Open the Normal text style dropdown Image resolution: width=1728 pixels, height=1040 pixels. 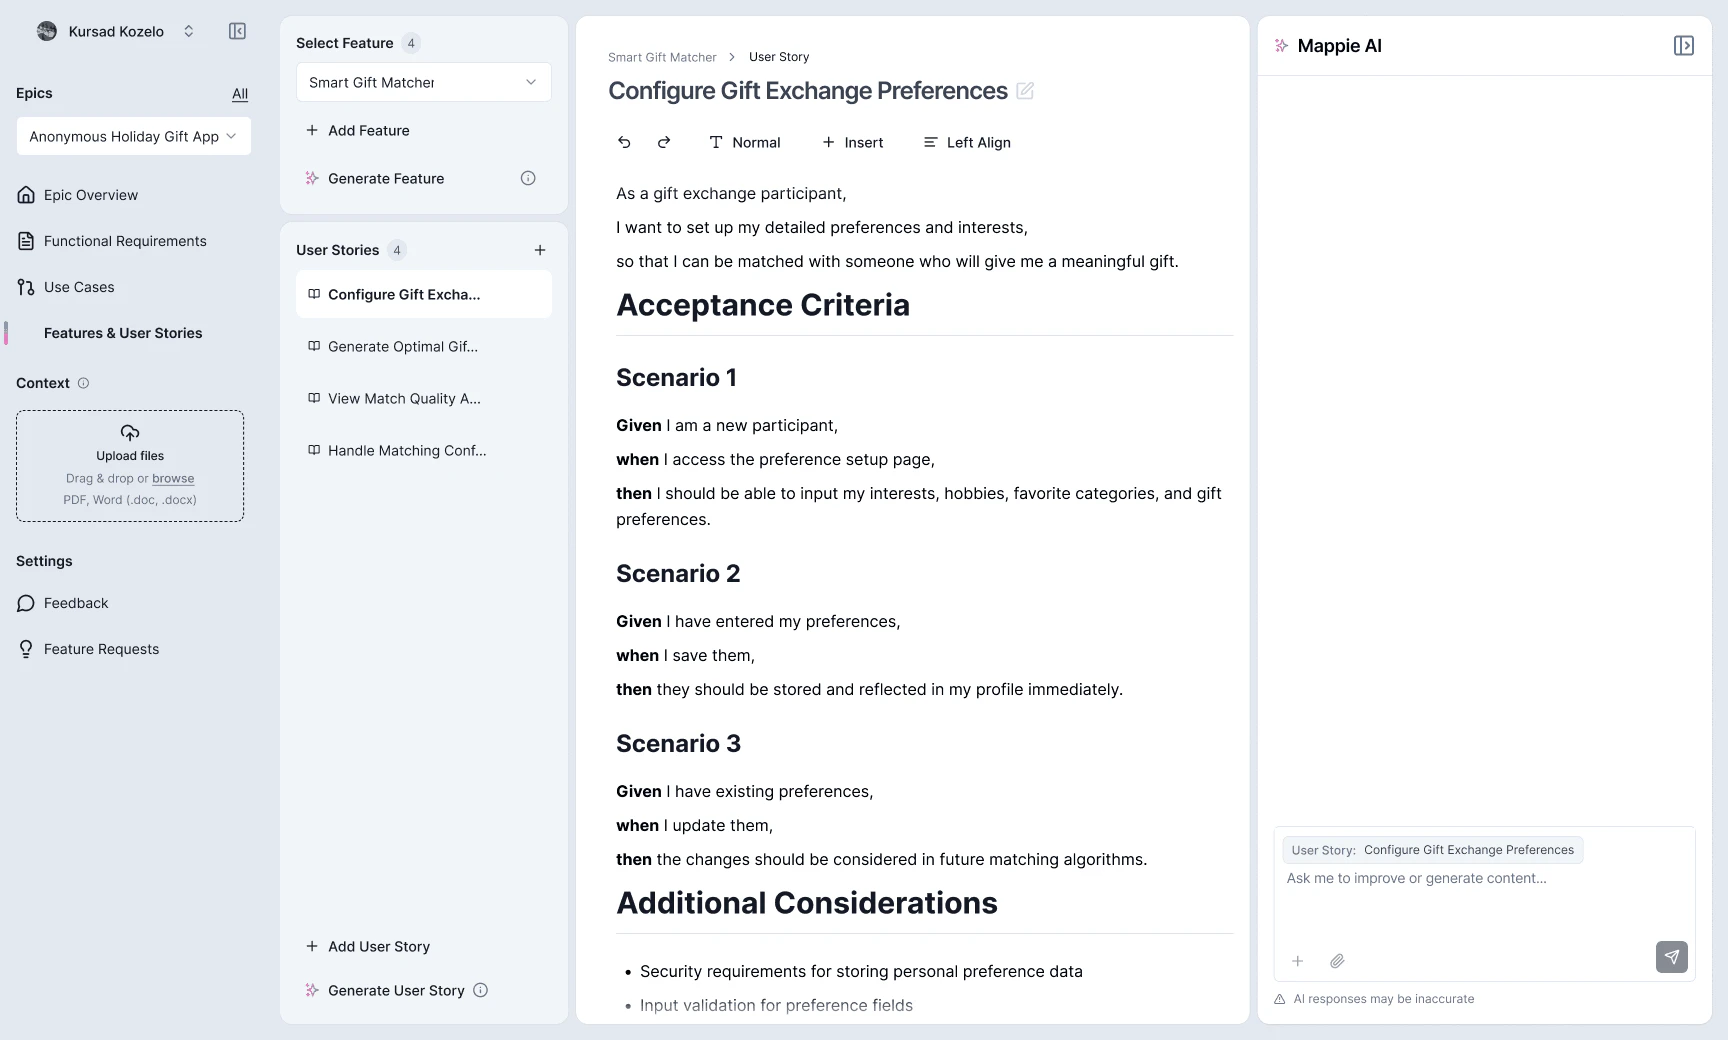click(746, 142)
